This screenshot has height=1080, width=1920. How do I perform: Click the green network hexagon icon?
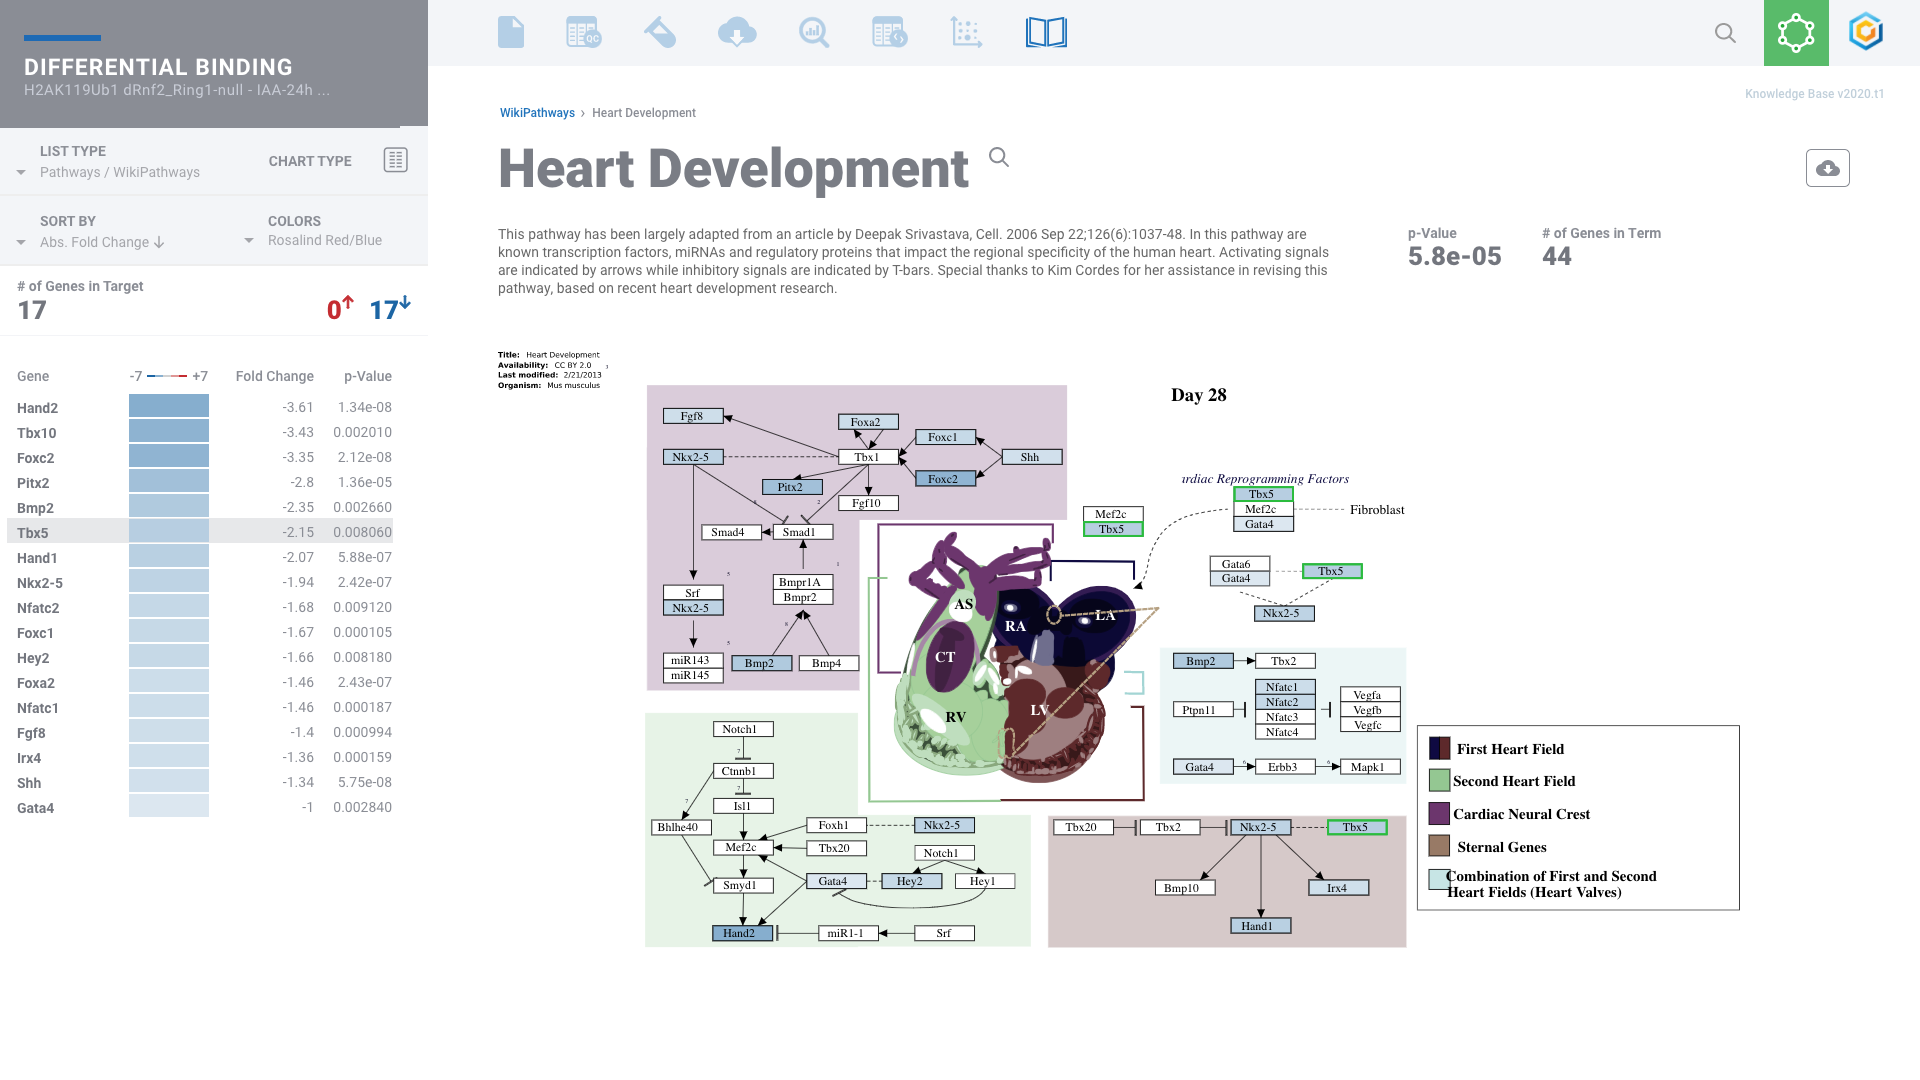pyautogui.click(x=1795, y=33)
